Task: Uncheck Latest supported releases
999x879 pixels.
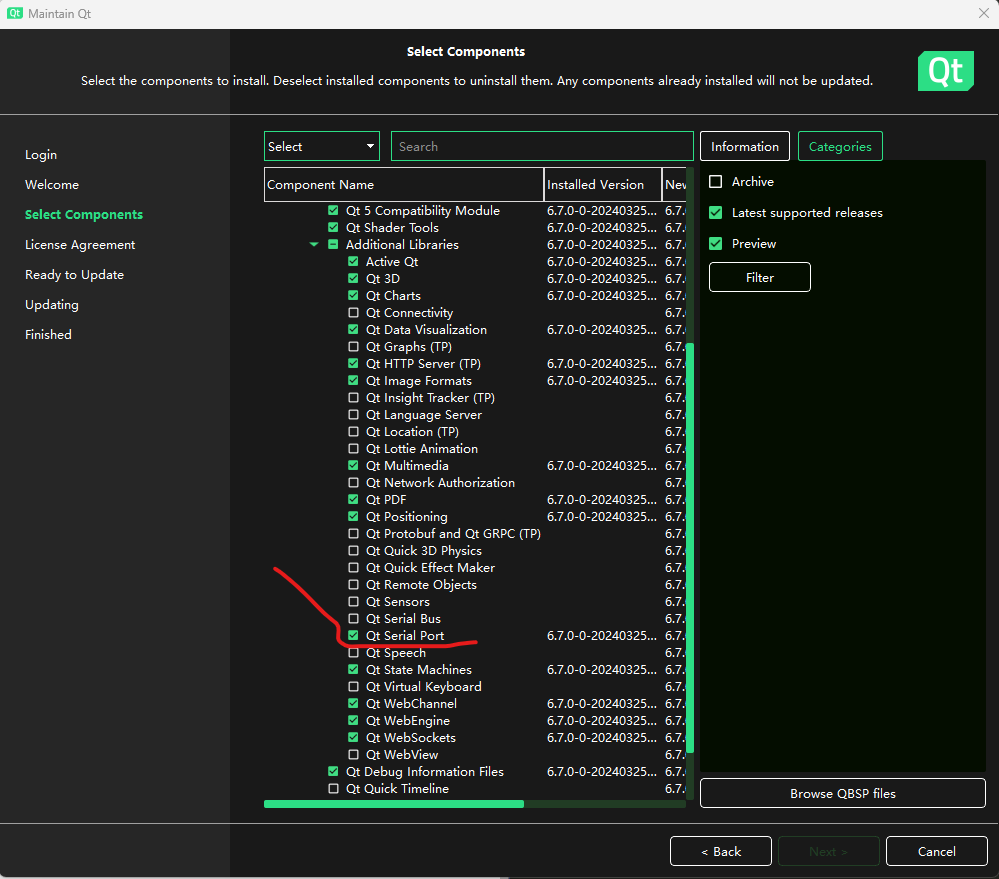Action: click(x=715, y=213)
